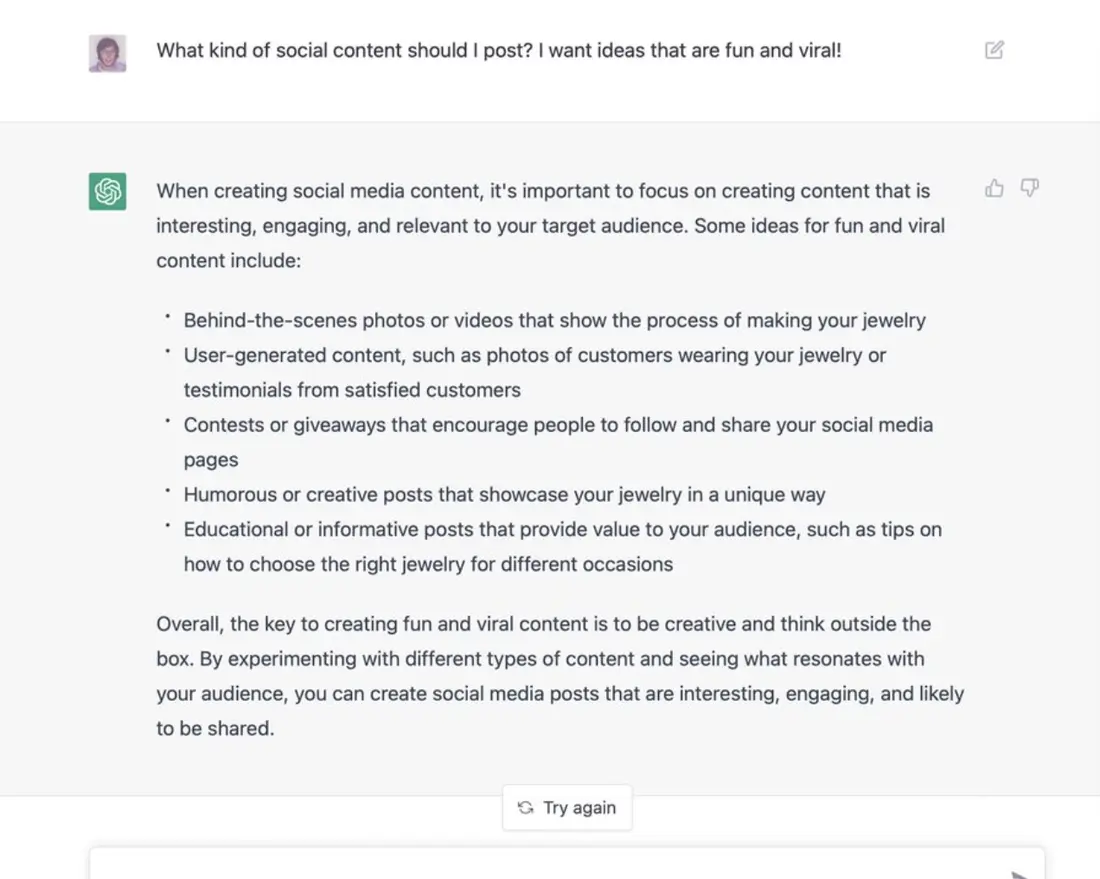Click the 'Educational or informative posts' bullet
1100x879 pixels.
[563, 546]
